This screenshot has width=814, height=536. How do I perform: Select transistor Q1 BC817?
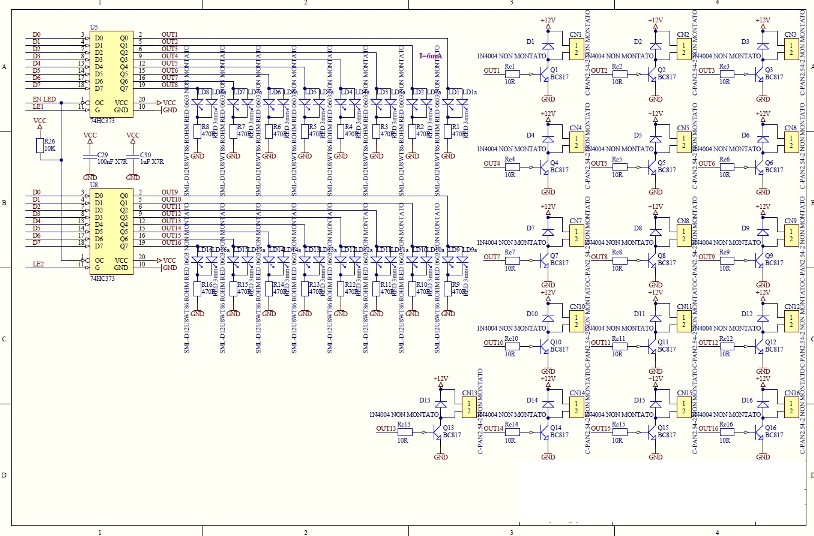coord(545,74)
